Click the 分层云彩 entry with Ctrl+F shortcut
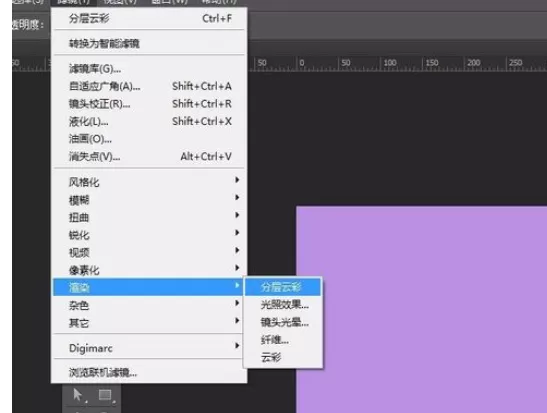This screenshot has height=413, width=547. (x=149, y=18)
